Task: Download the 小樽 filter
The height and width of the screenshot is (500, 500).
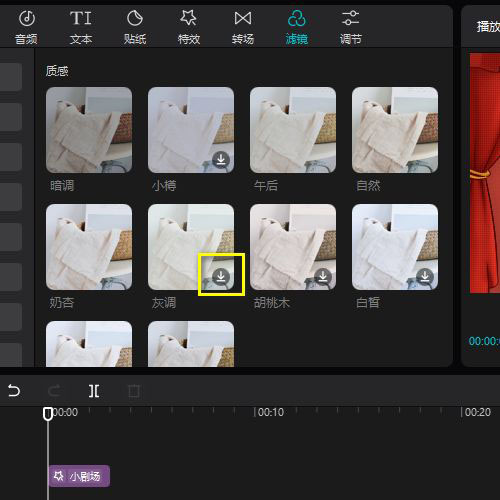Action: click(x=221, y=159)
